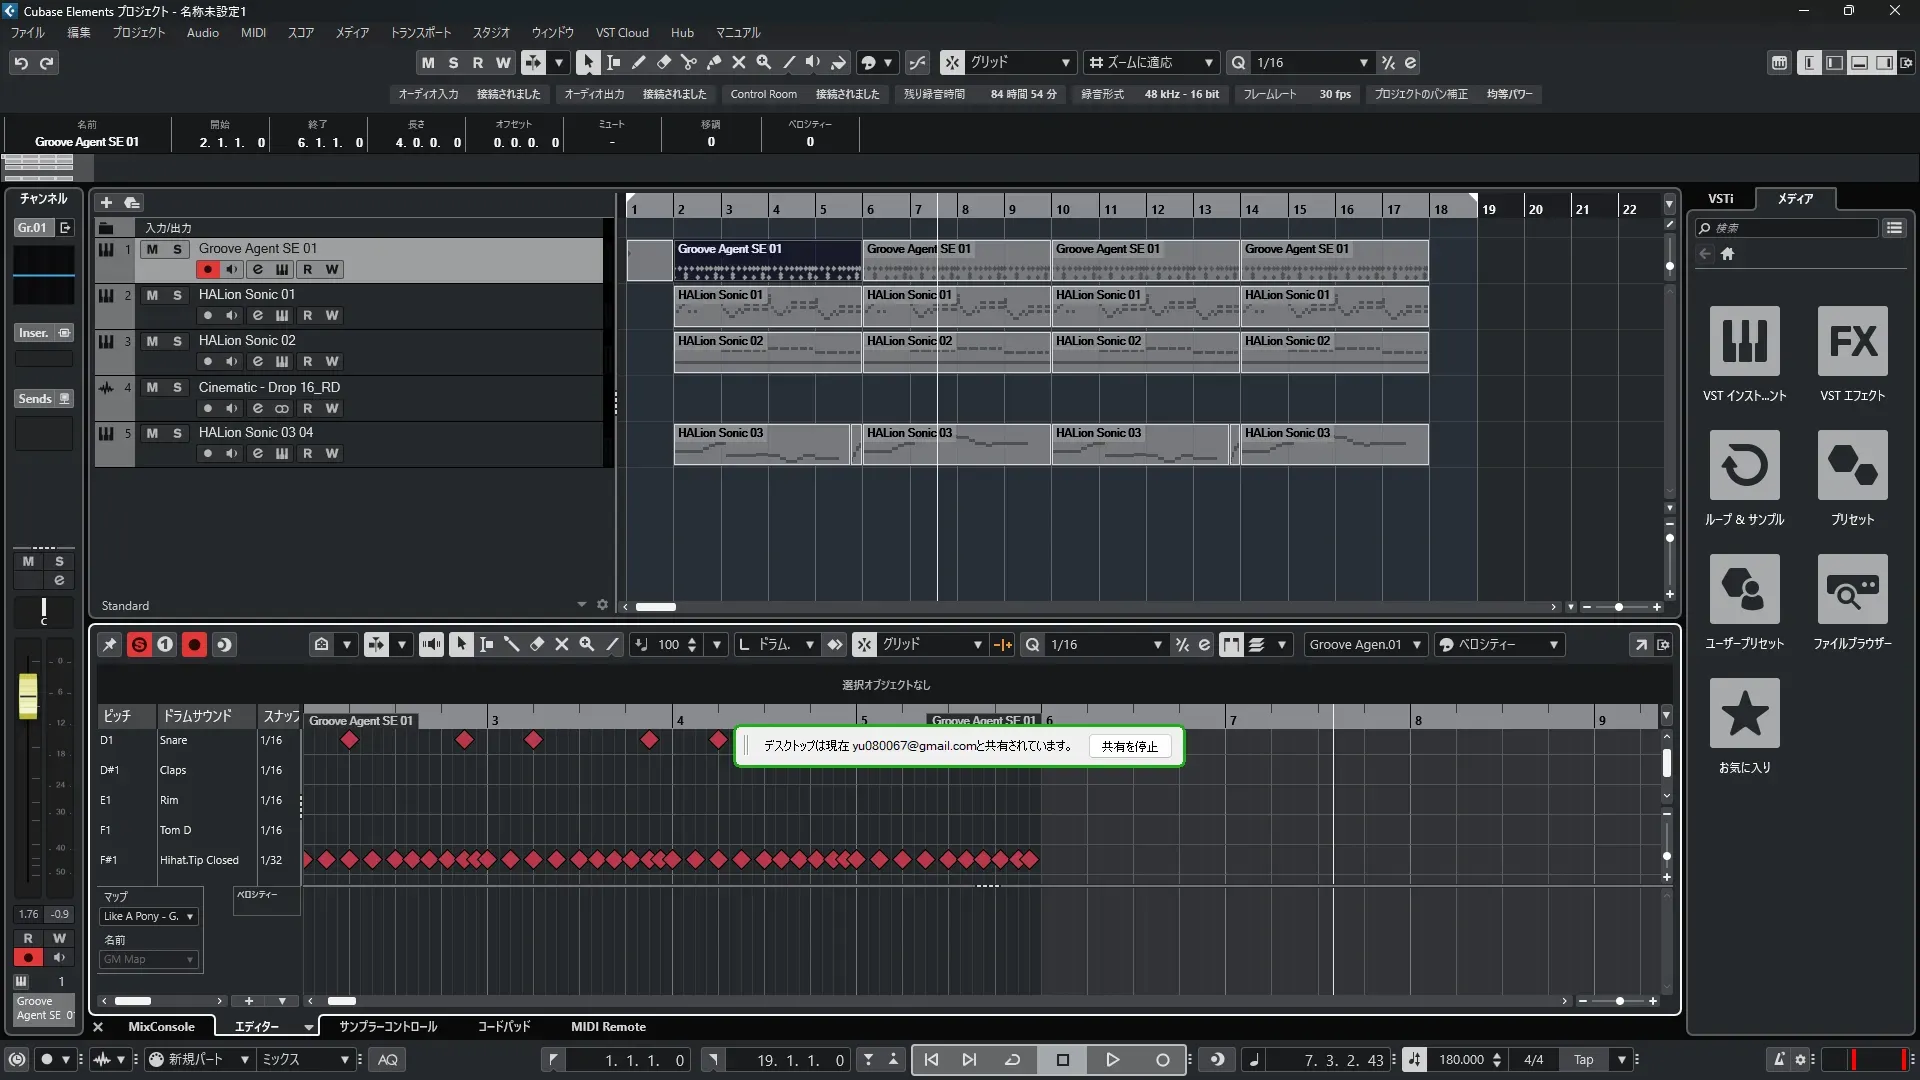Open the top toolbar quantize 1/16 dropdown
The image size is (1920, 1080).
coord(1363,62)
